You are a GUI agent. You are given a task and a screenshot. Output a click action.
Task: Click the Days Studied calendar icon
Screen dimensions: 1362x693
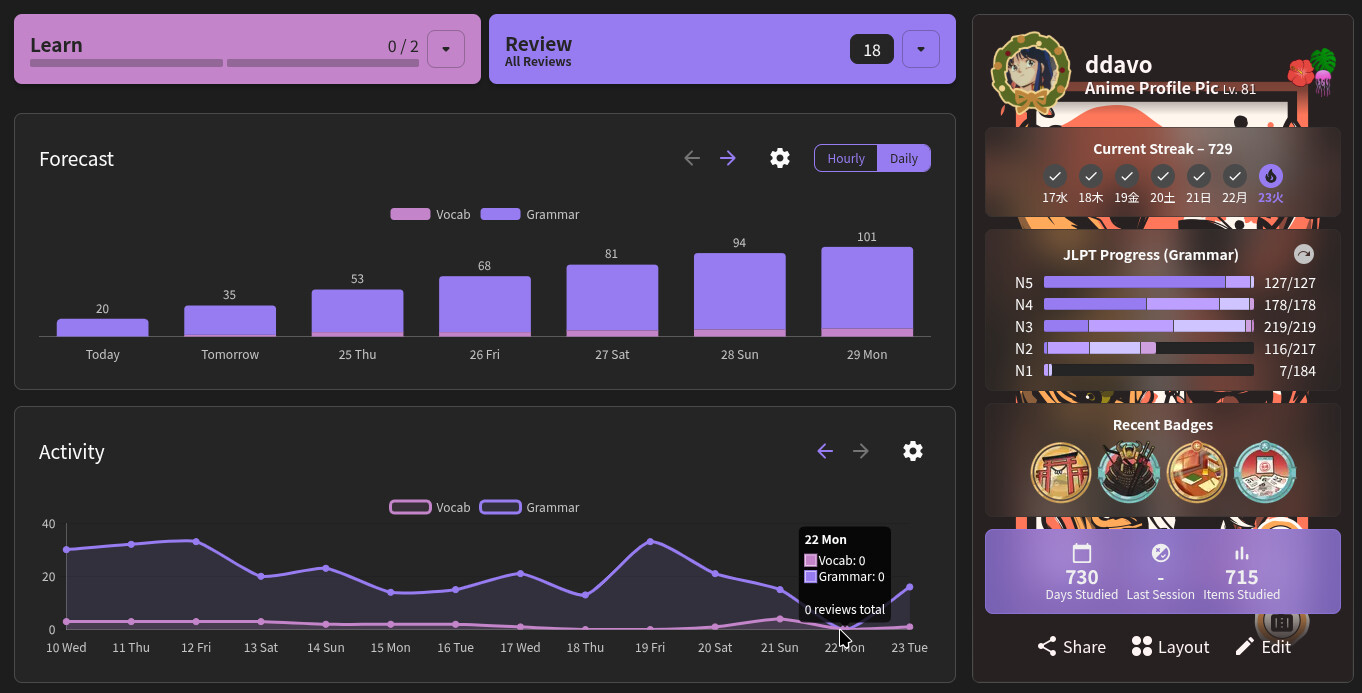pyautogui.click(x=1081, y=553)
